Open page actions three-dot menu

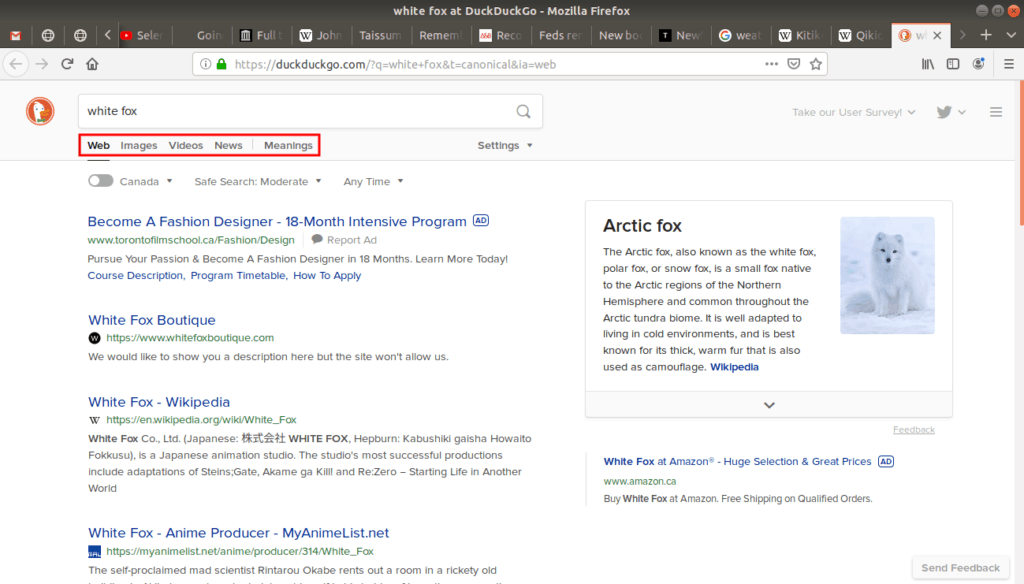click(771, 64)
